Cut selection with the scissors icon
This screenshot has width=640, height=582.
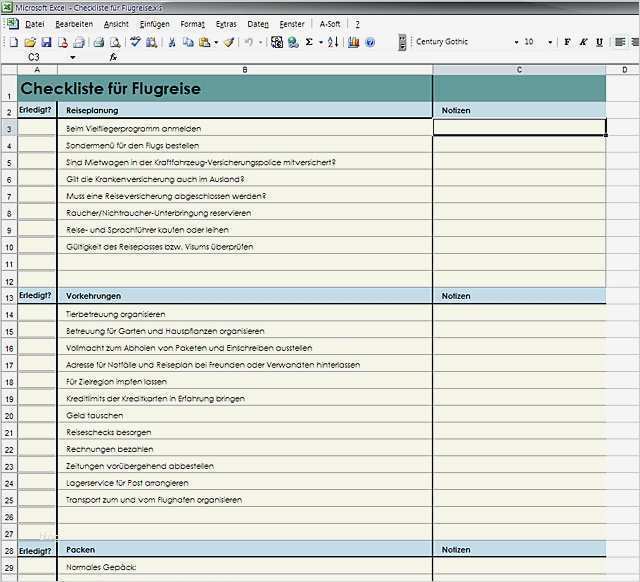click(x=172, y=42)
